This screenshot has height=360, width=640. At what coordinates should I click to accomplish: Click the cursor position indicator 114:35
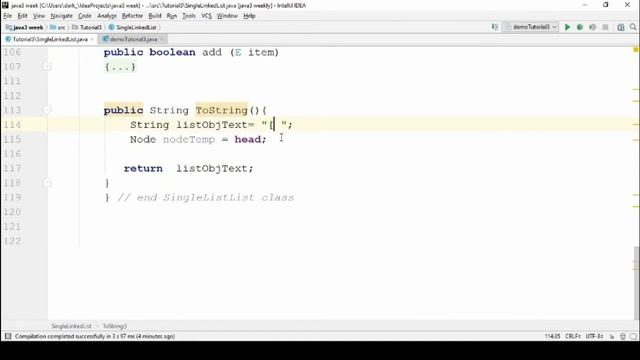click(x=552, y=336)
